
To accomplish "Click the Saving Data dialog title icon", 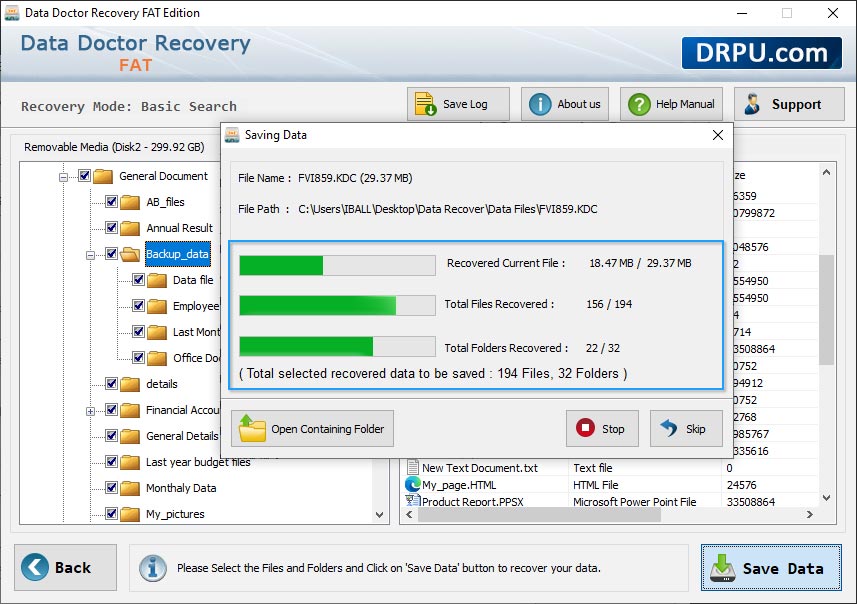I will (232, 135).
